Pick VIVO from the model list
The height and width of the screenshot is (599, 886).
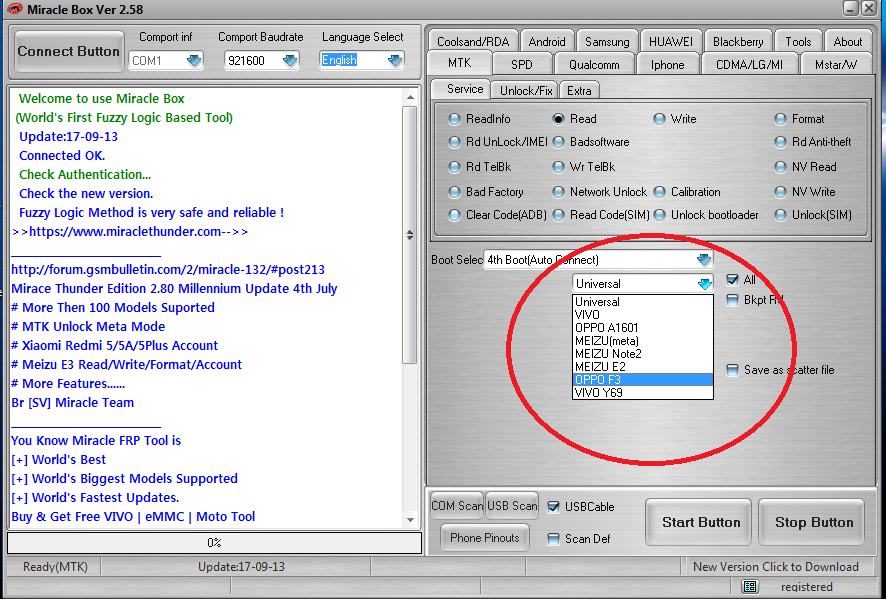click(642, 315)
